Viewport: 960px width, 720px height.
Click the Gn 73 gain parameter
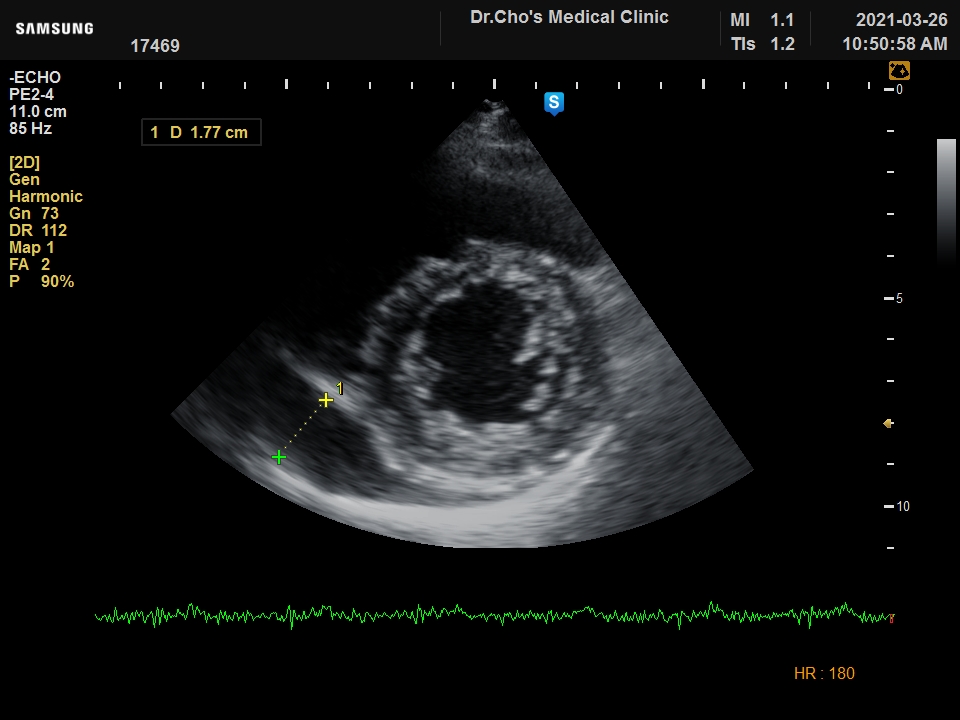click(34, 214)
